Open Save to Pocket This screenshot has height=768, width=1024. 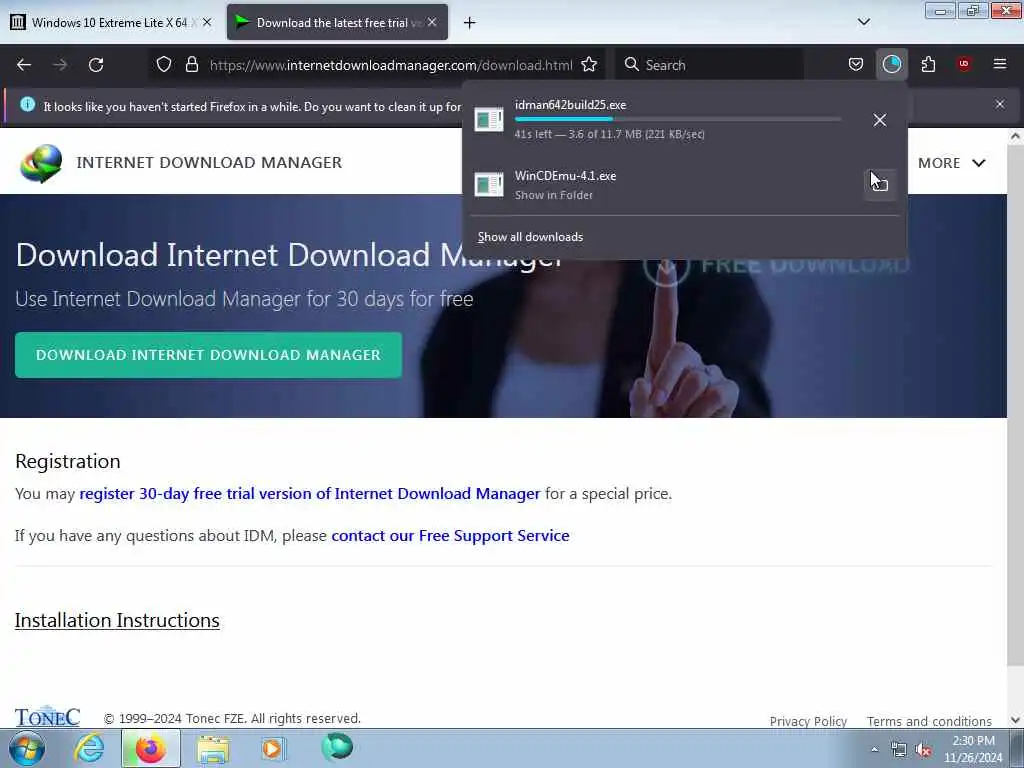pos(856,65)
